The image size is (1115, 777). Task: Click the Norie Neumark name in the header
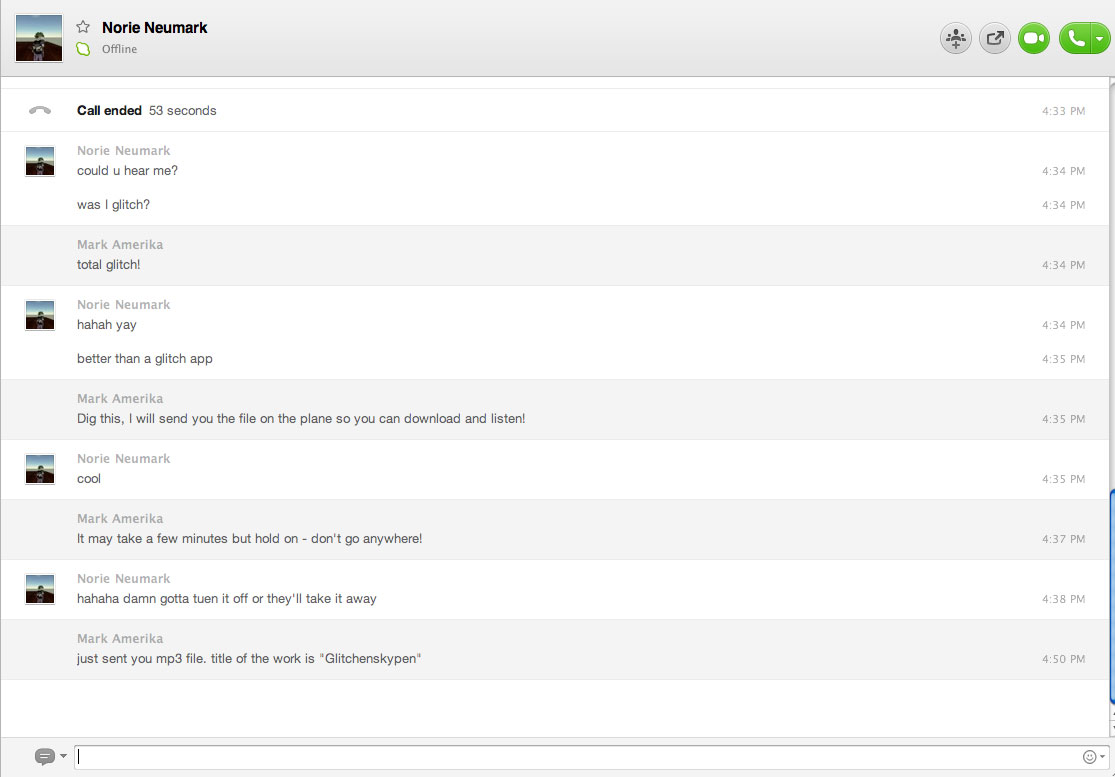(x=155, y=28)
